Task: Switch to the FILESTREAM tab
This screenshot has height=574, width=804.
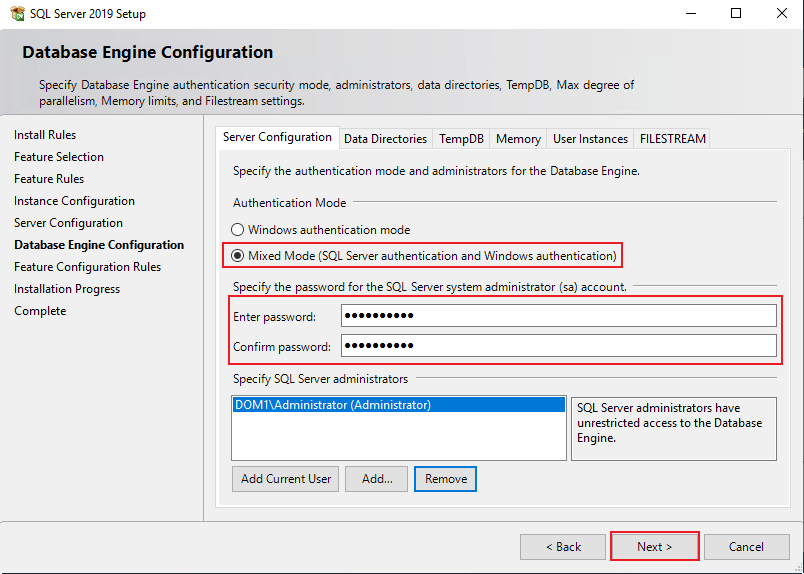Action: 672,139
